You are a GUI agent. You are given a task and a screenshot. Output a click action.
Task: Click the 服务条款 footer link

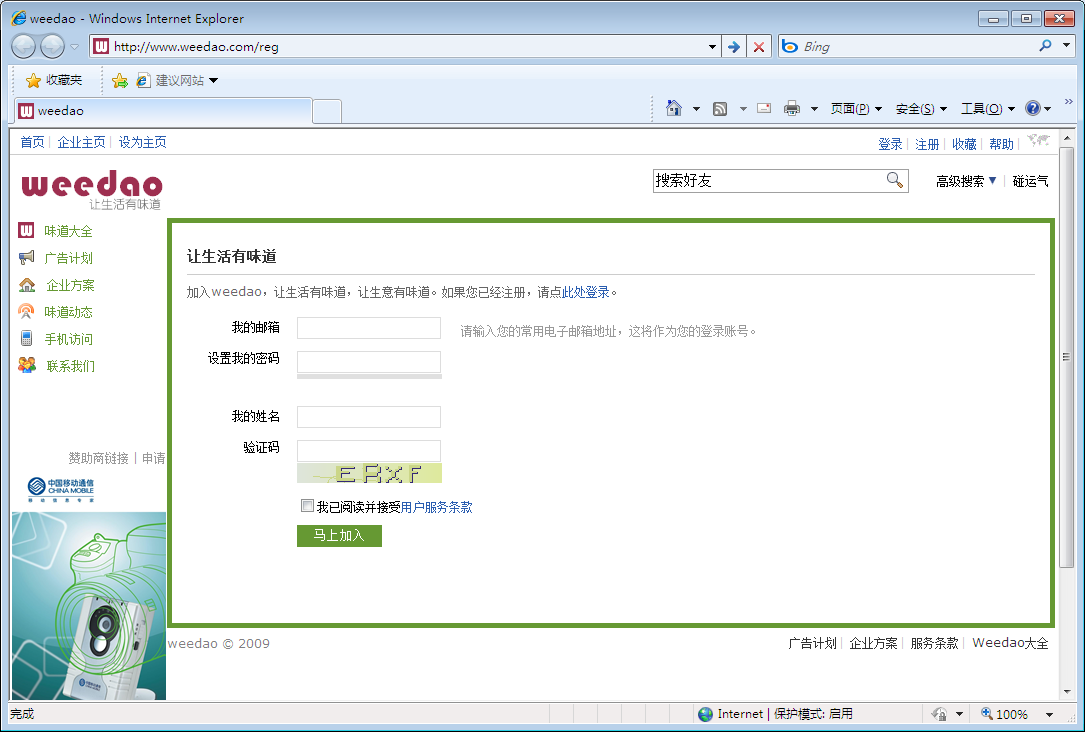click(934, 643)
